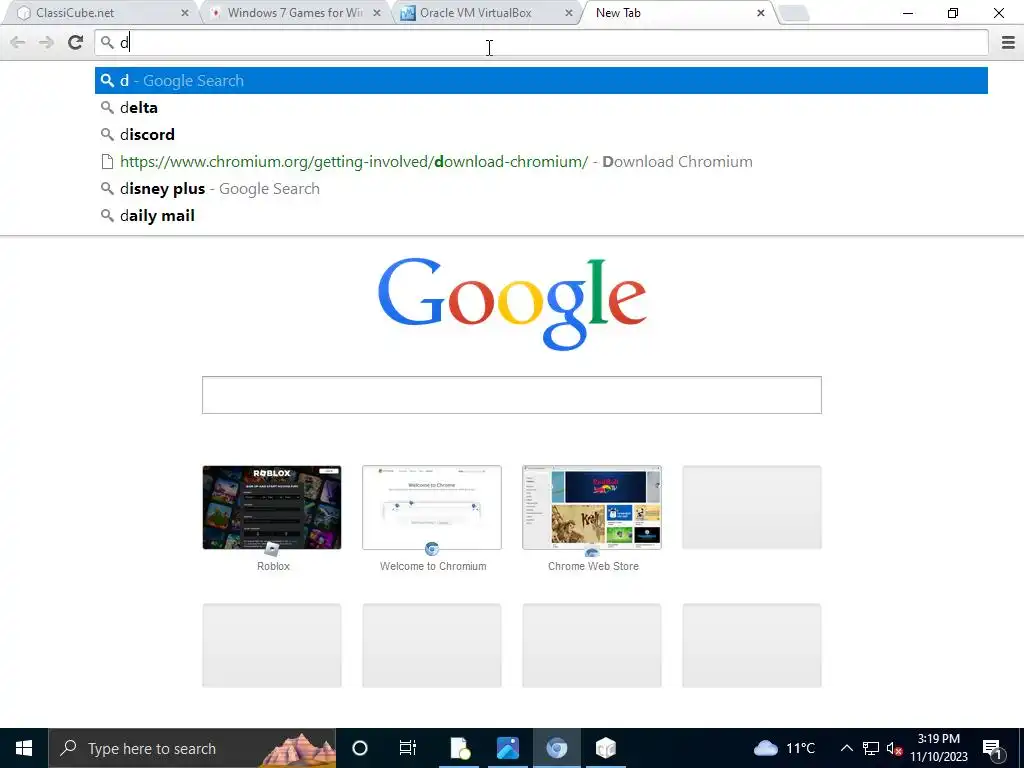Switch to the Windows 7 Games tab

[x=294, y=13]
